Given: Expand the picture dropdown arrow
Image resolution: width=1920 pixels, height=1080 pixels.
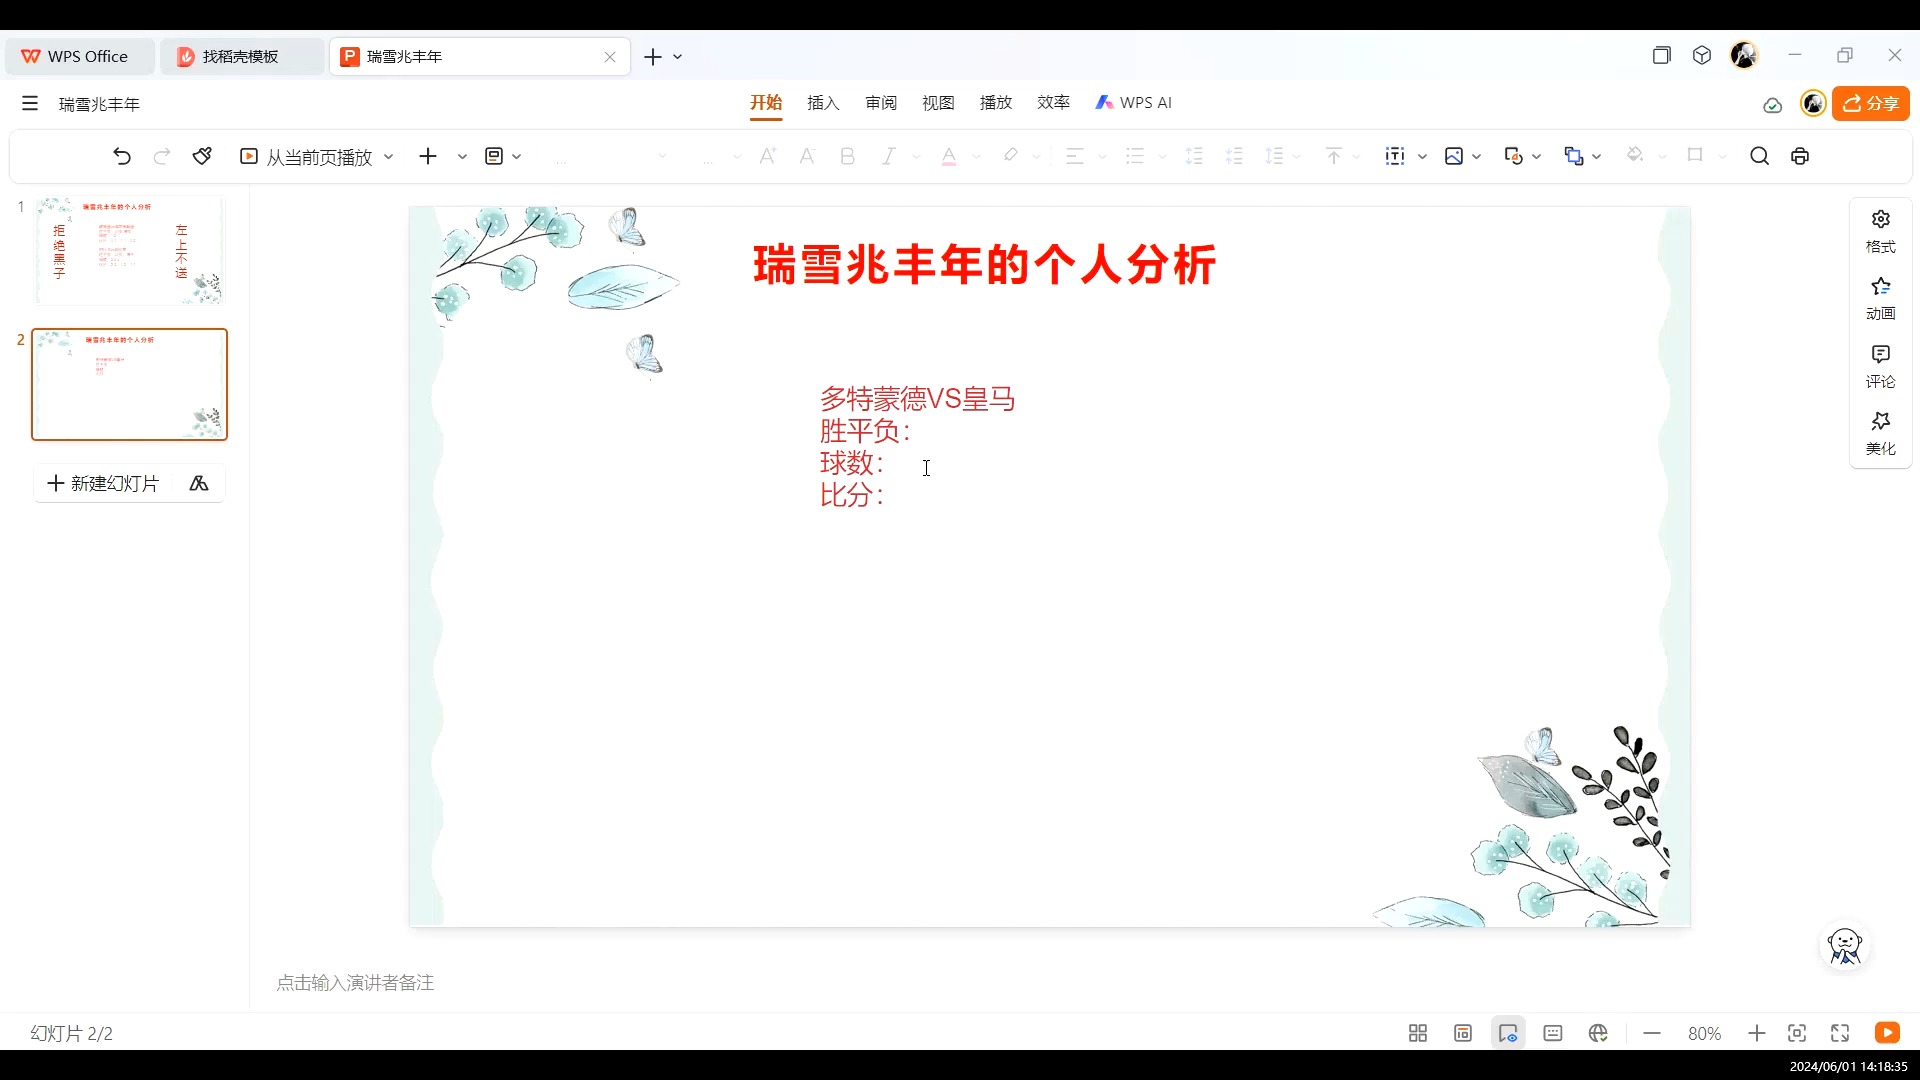Looking at the screenshot, I should point(1477,157).
